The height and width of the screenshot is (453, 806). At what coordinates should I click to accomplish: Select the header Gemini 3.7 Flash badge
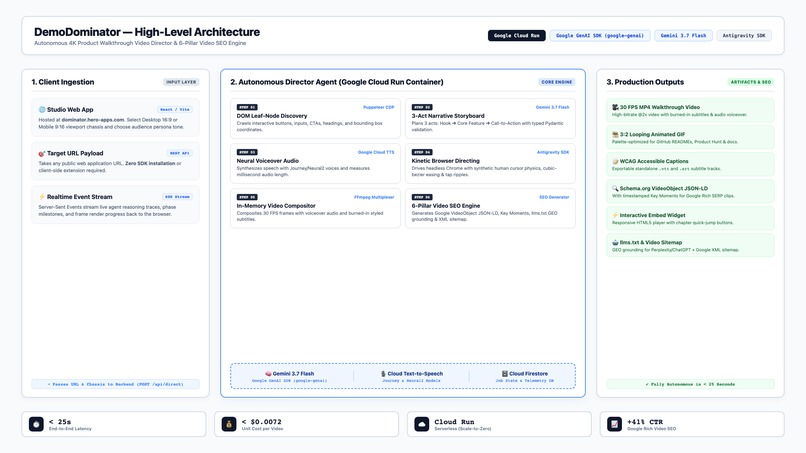(683, 35)
